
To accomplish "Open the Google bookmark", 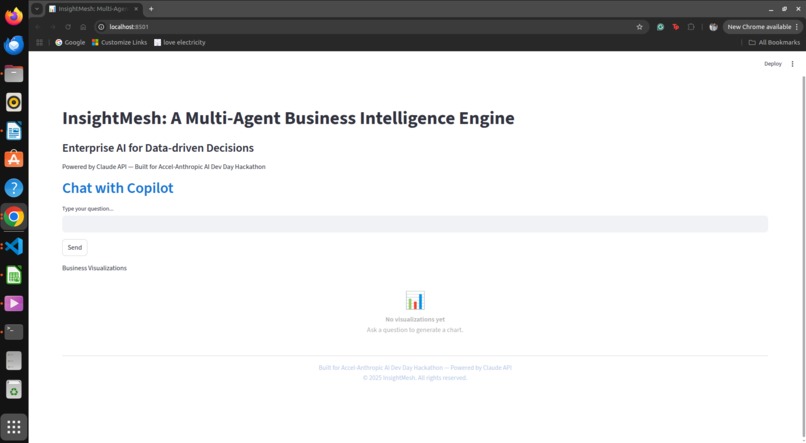I will click(70, 43).
